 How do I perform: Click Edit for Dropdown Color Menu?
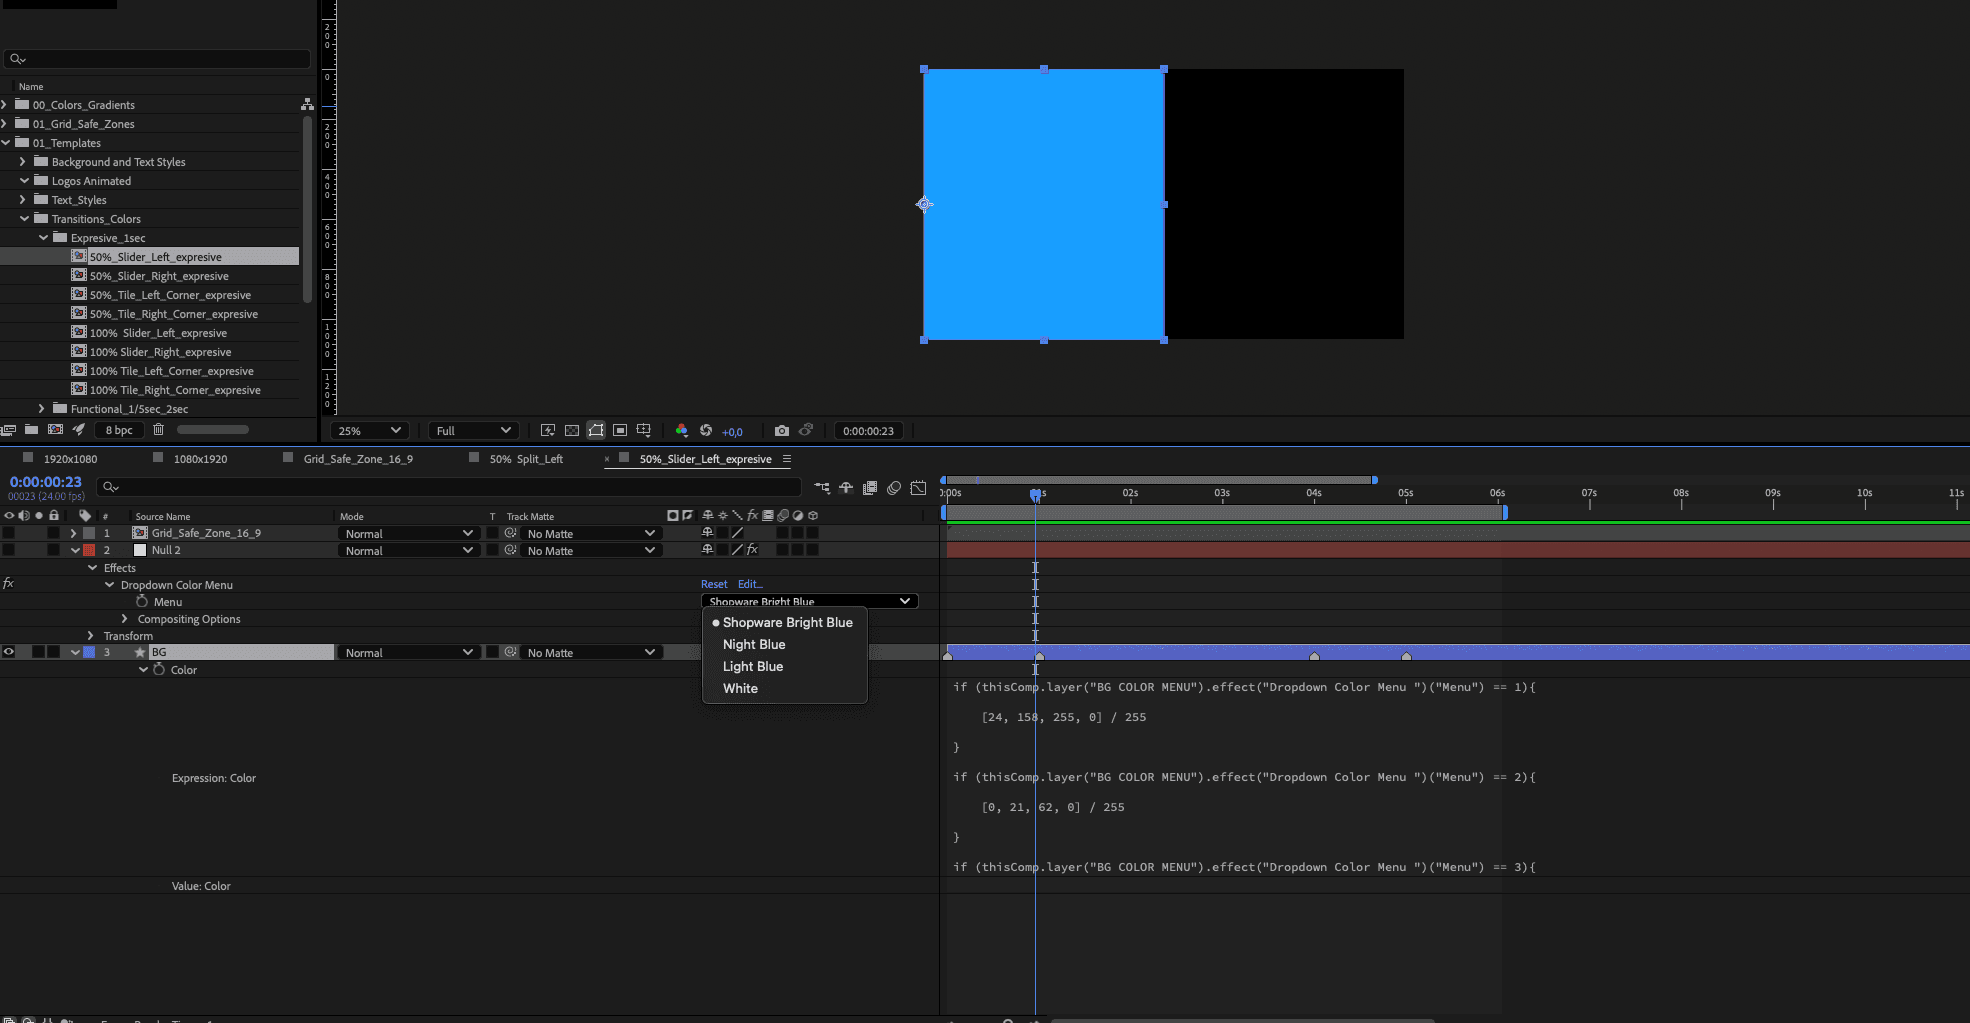pos(750,584)
